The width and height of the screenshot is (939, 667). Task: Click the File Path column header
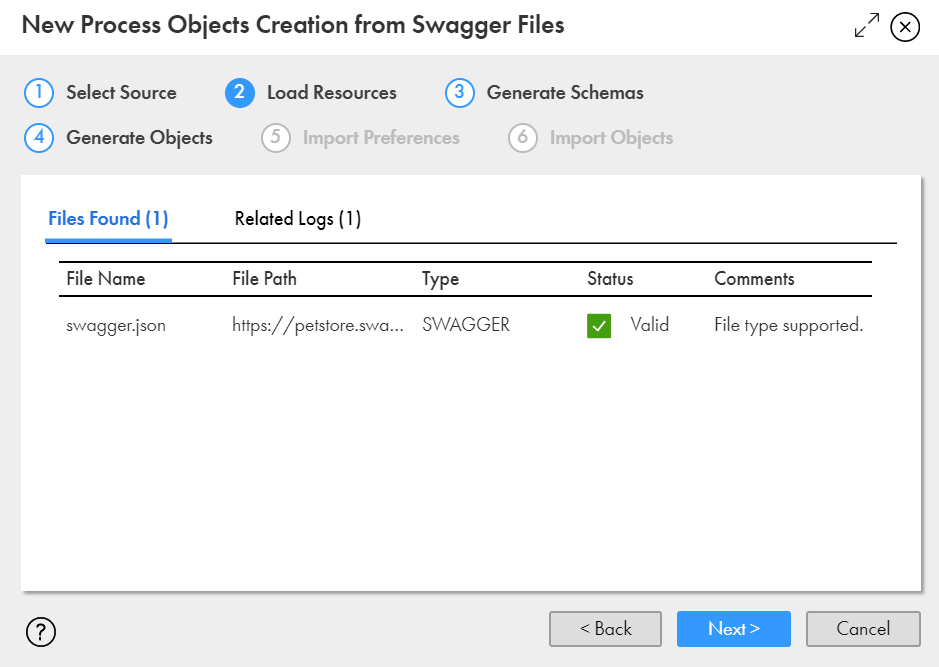pos(264,279)
